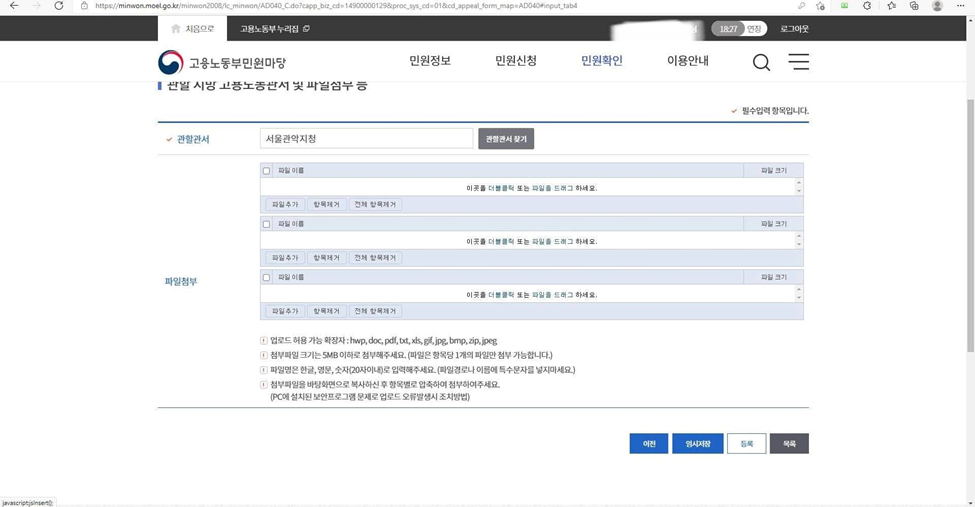Tick the first 파일 이름 header checkbox
This screenshot has width=975, height=507.
266,170
